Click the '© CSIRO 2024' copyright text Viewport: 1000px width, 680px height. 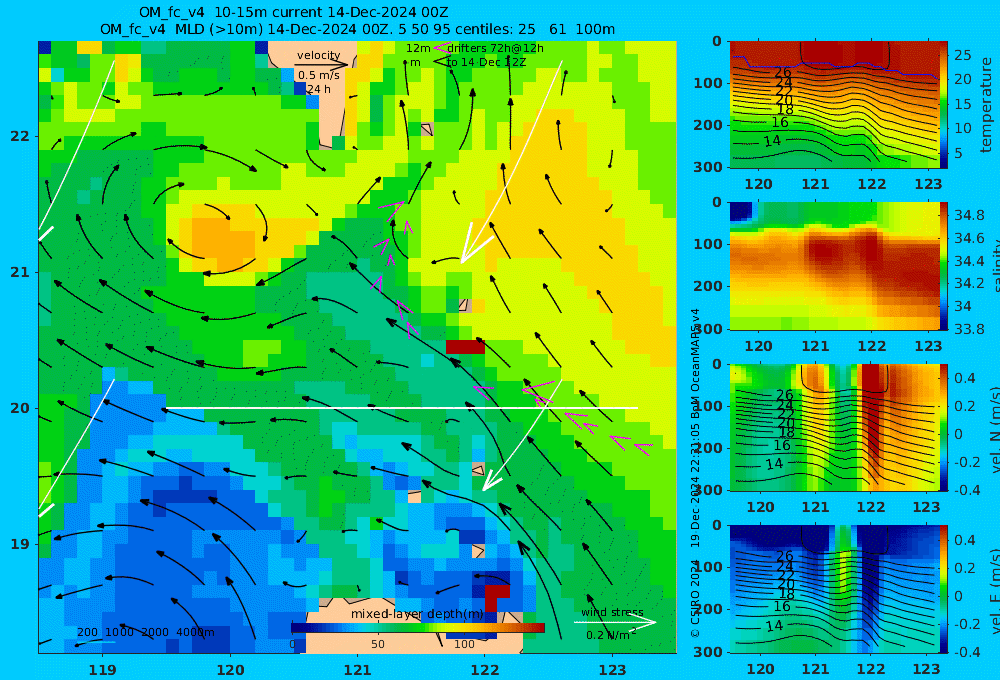695,598
